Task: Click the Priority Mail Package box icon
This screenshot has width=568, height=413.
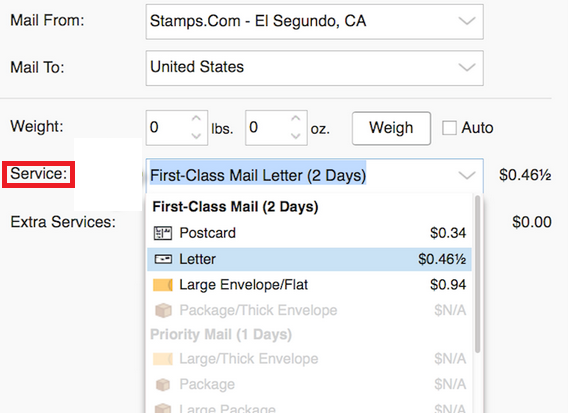Action: (x=163, y=384)
